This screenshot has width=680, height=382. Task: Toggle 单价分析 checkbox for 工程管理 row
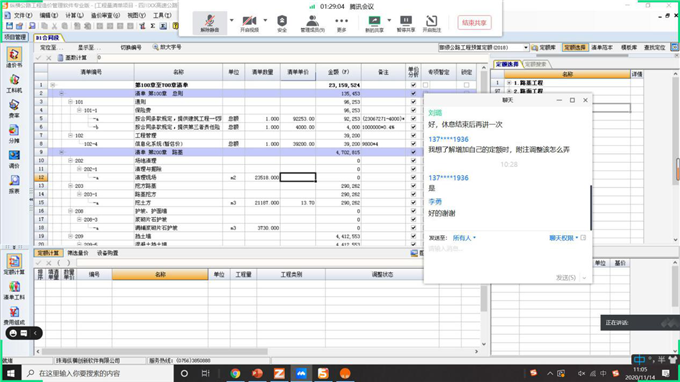413,135
